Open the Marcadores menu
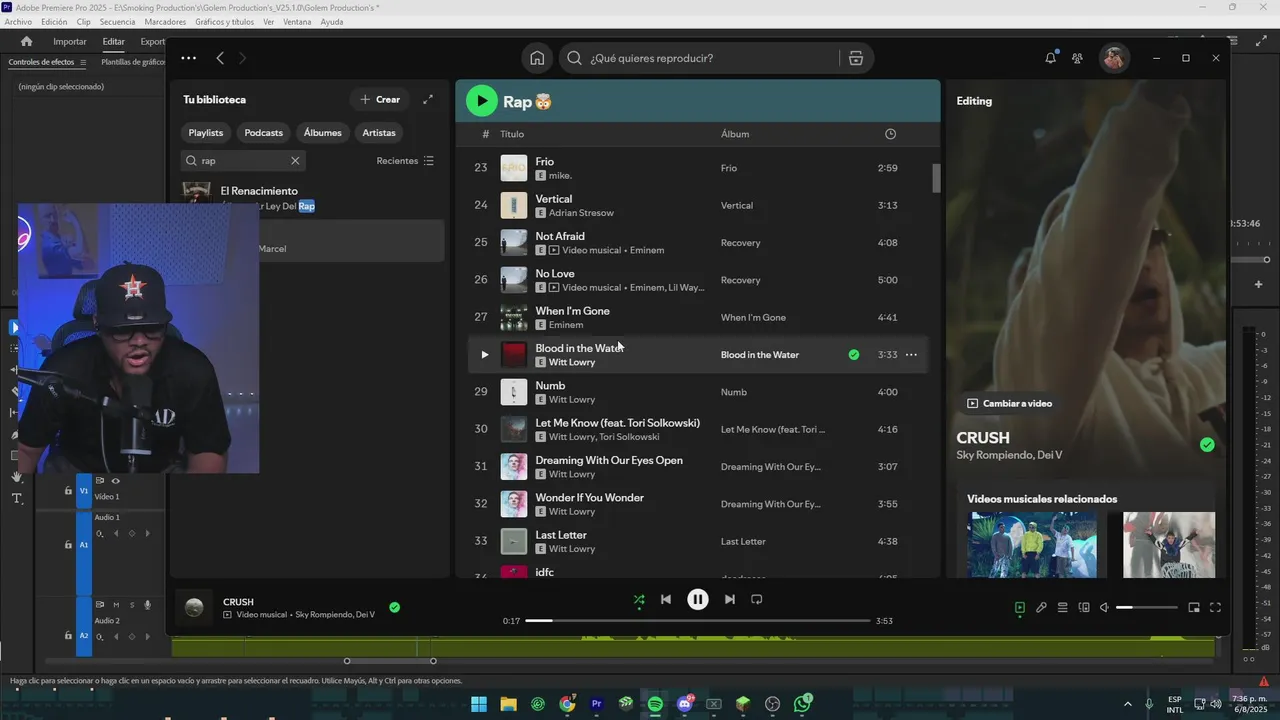Screen dimensions: 1280x720 click(165, 21)
